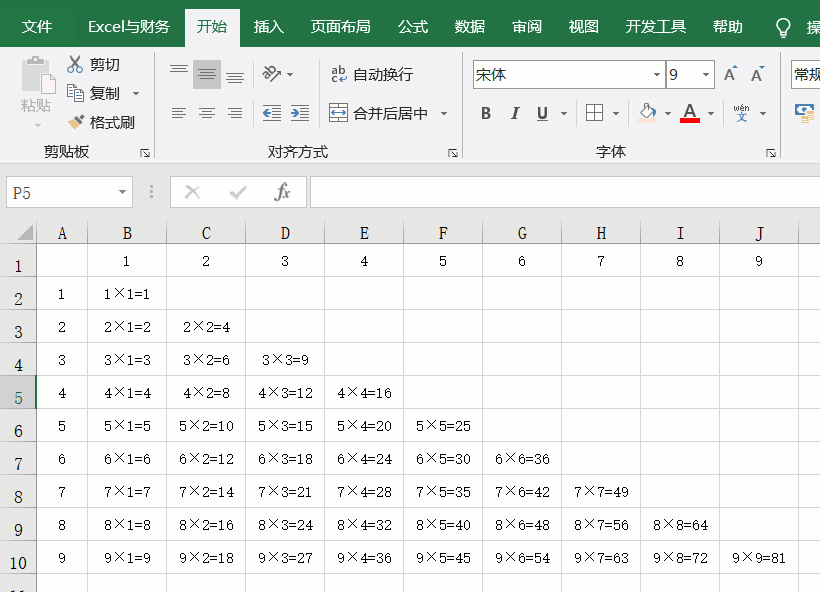Expand the font color dropdown arrow
Viewport: 820px width, 592px height.
711,113
